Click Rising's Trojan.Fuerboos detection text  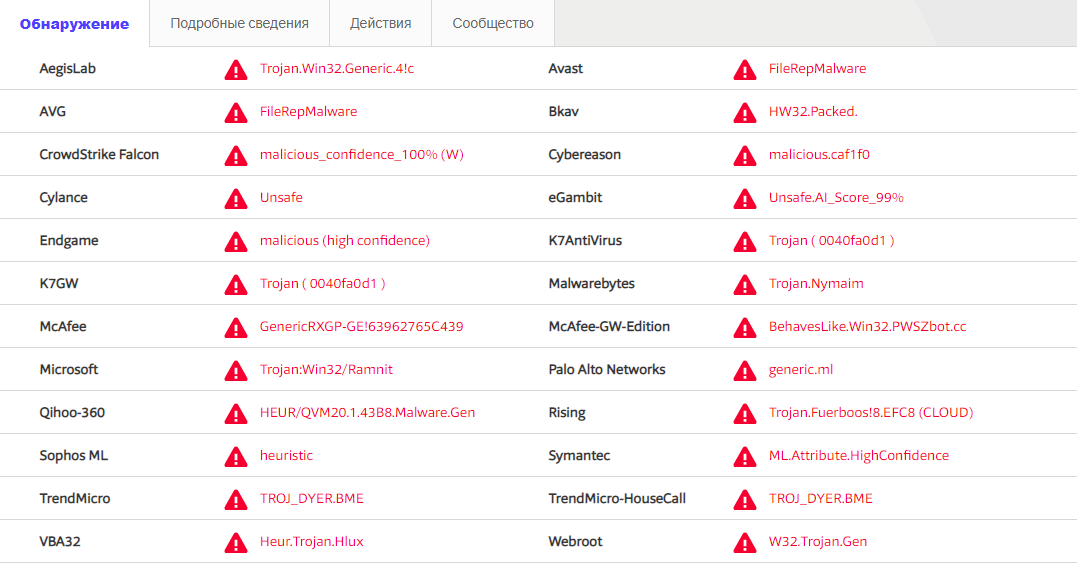coord(870,413)
